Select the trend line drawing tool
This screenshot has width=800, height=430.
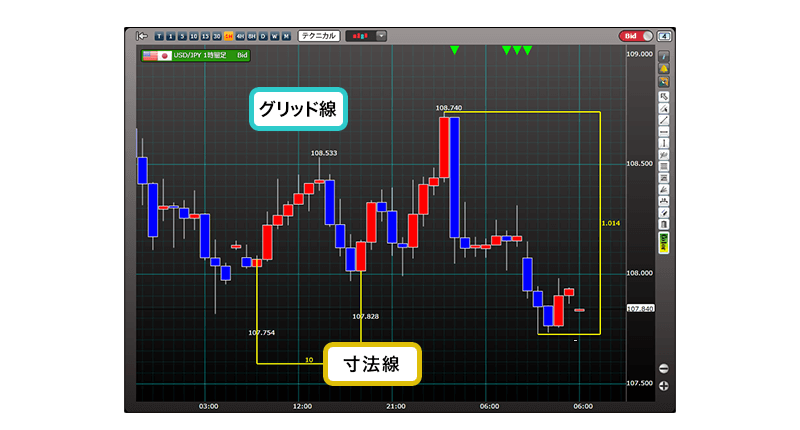click(x=664, y=120)
